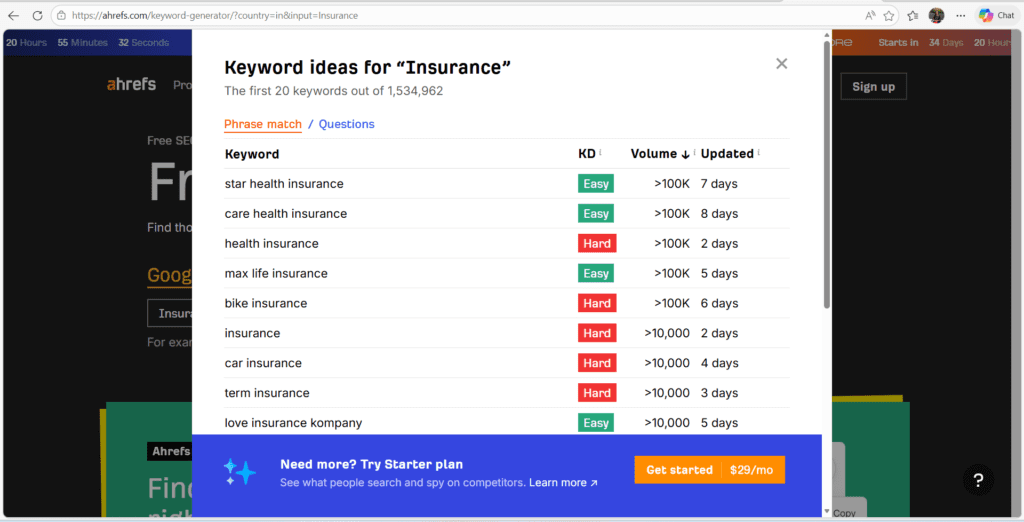Open the help question mark bubble
This screenshot has height=522, width=1024.
(x=978, y=480)
